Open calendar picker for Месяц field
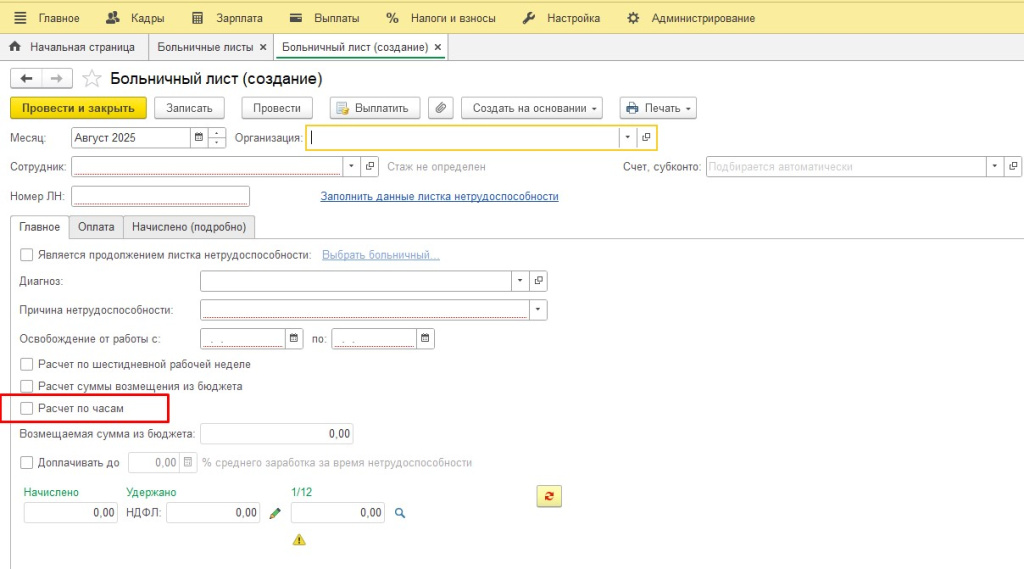 198,138
